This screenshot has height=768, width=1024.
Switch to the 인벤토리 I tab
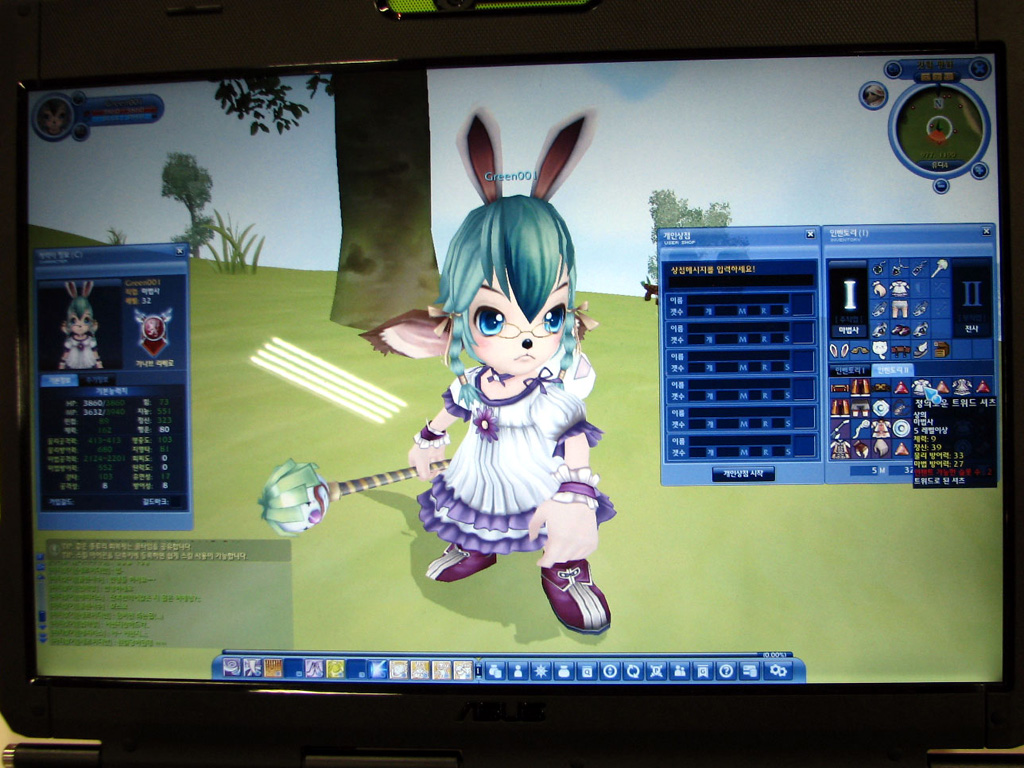[x=850, y=370]
